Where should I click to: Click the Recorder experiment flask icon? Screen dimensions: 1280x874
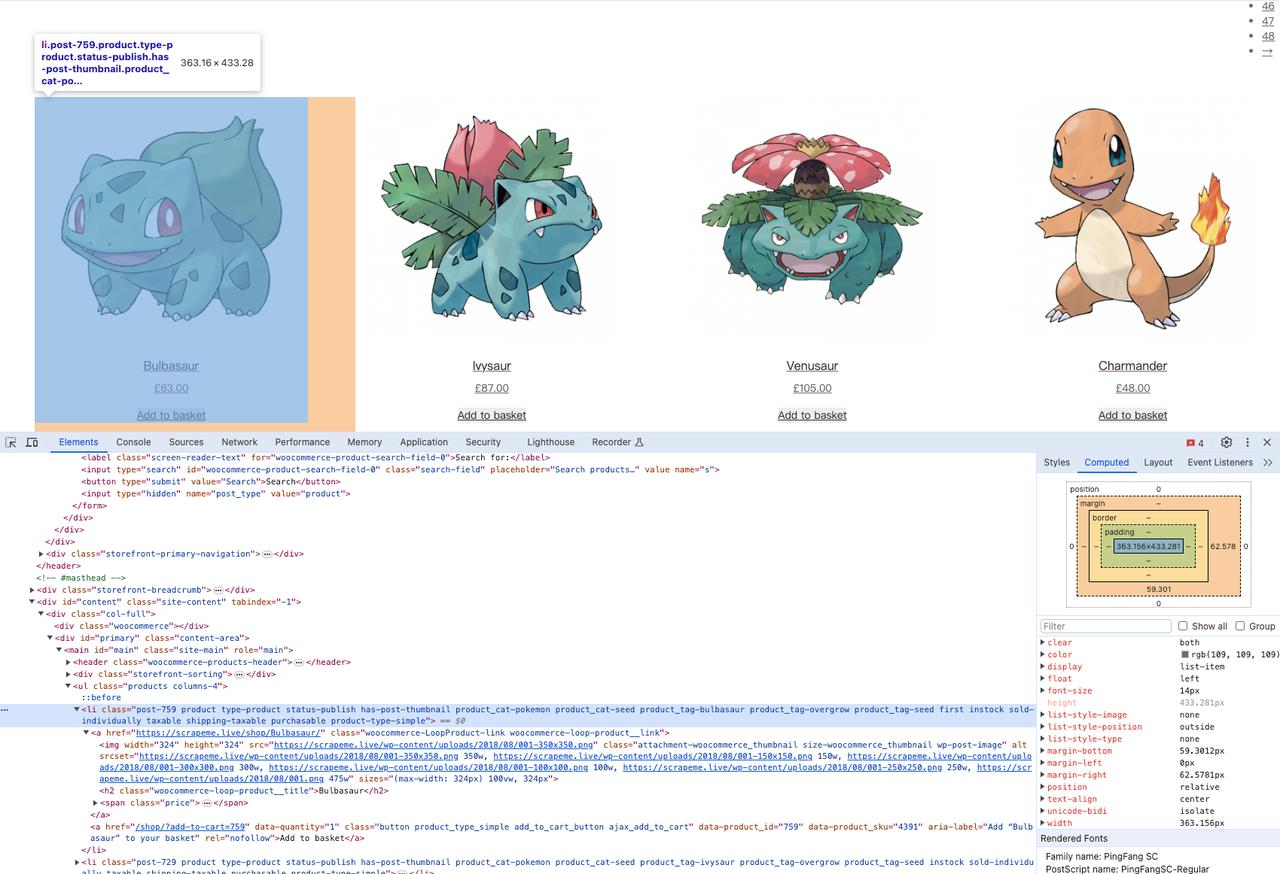coord(639,442)
